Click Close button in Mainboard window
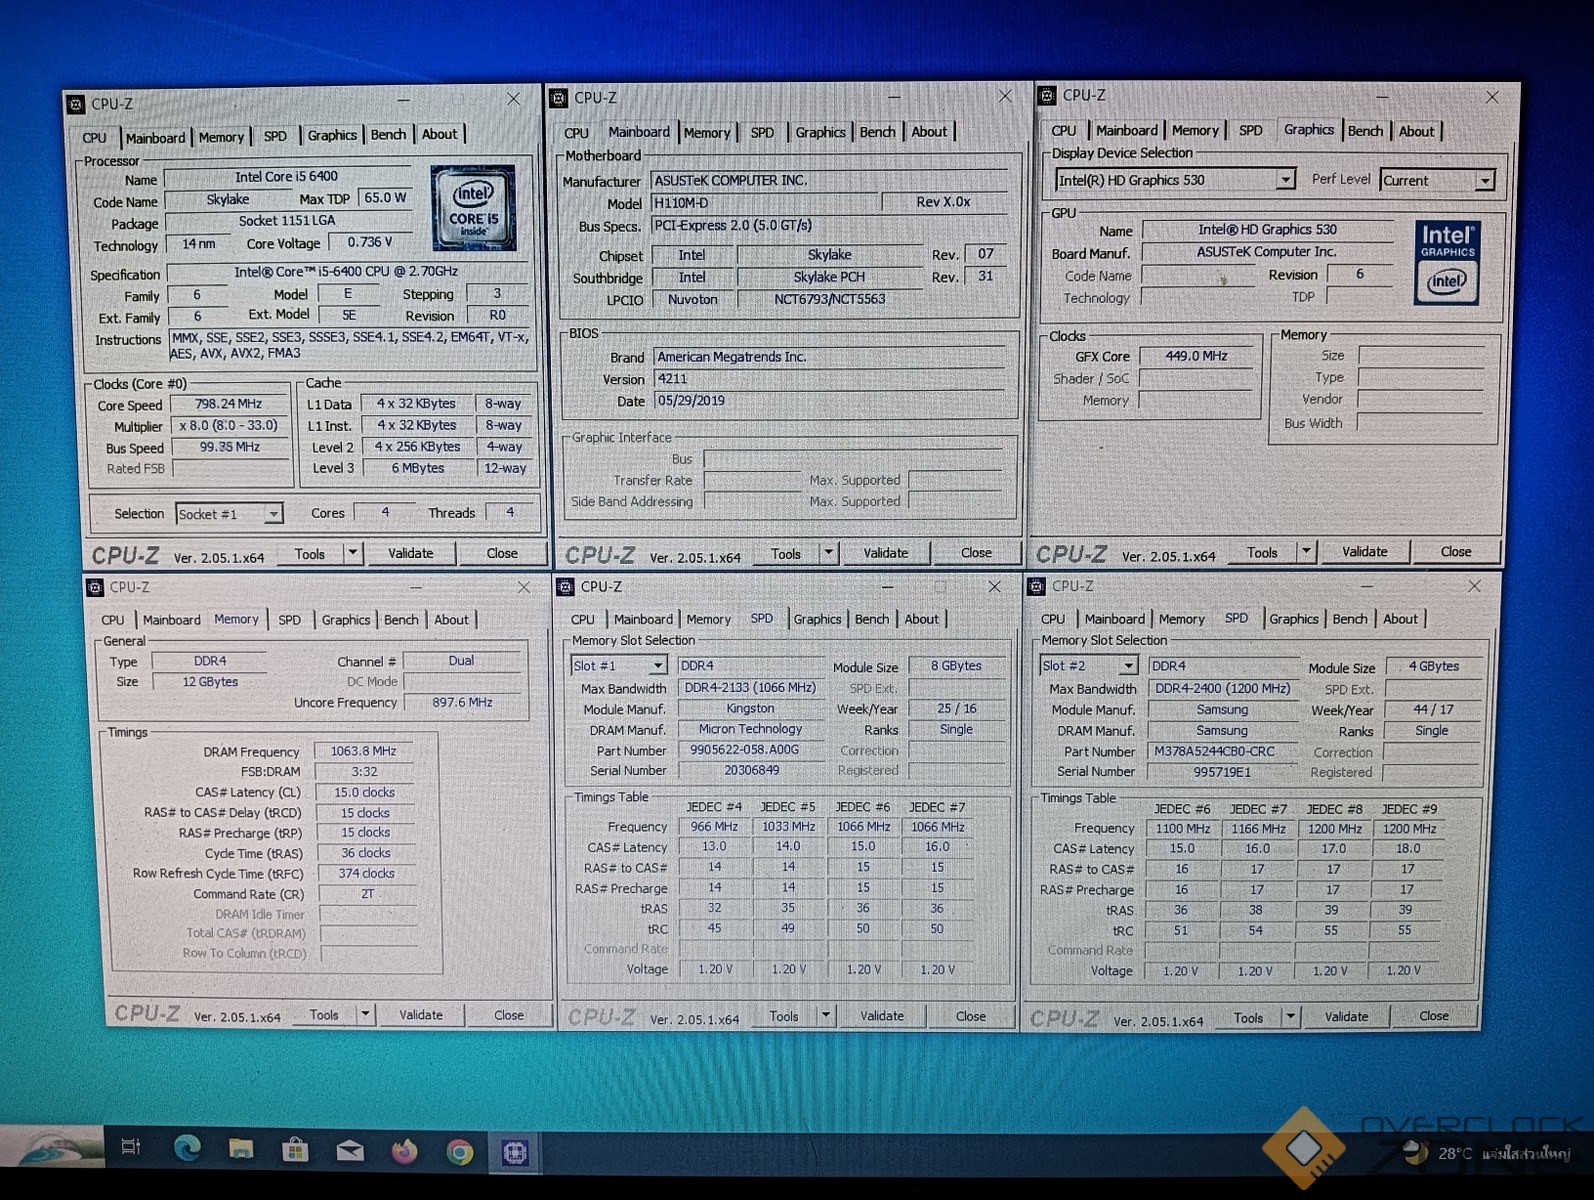This screenshot has height=1200, width=1594. pos(976,552)
